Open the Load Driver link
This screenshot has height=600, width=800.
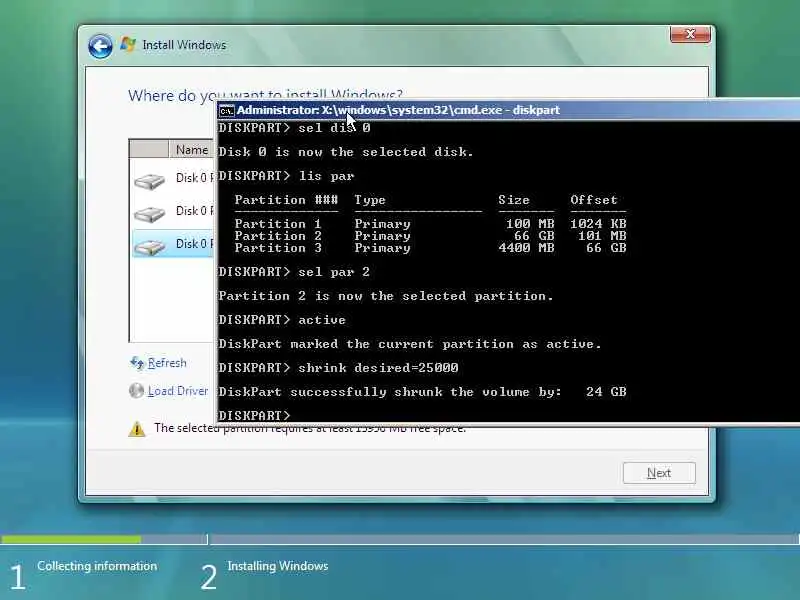coord(178,391)
